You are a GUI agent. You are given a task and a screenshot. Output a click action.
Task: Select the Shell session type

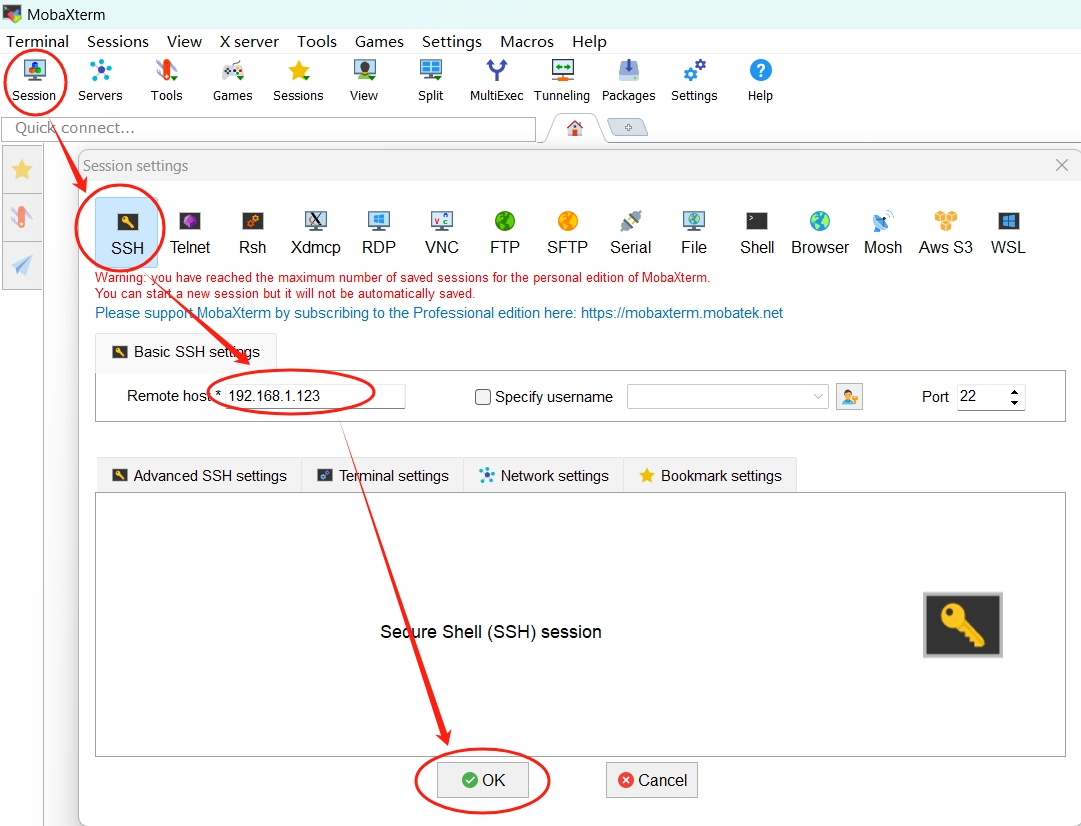757,232
